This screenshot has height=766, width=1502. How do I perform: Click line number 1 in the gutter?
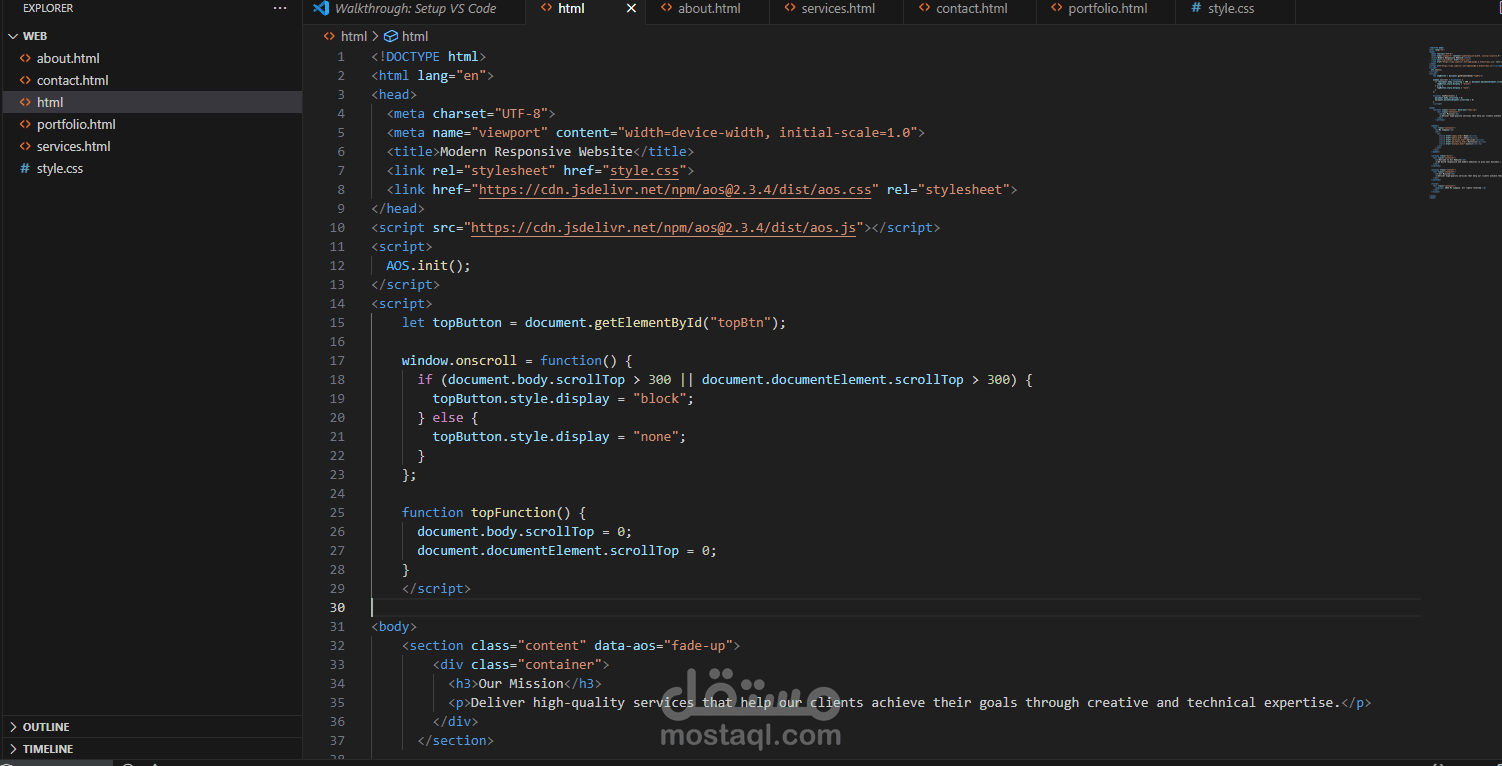pyautogui.click(x=341, y=56)
